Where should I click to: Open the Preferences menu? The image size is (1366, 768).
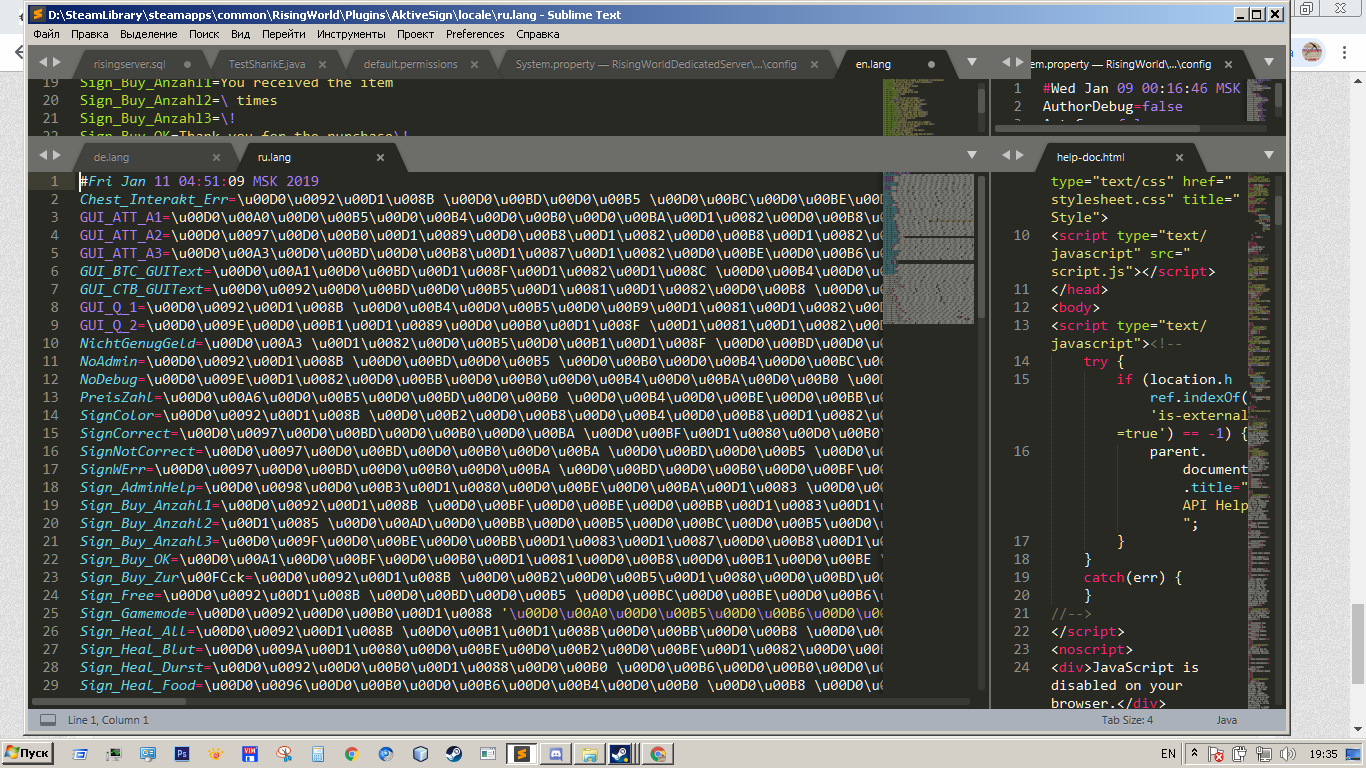475,34
